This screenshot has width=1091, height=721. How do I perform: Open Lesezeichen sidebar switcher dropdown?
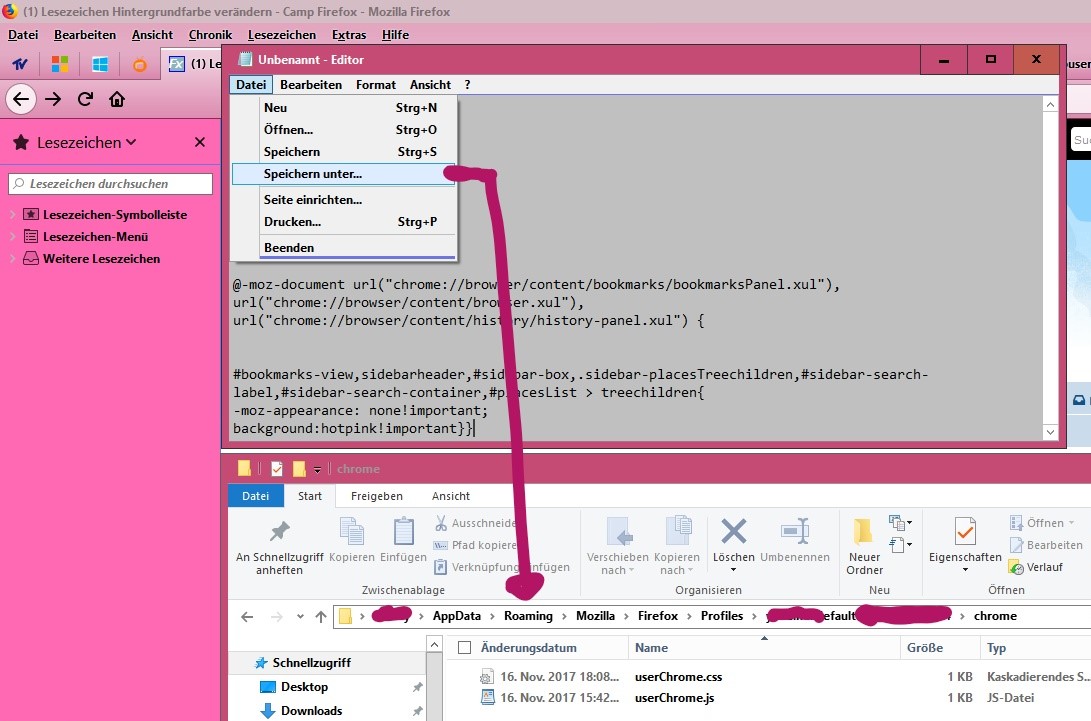[x=131, y=142]
